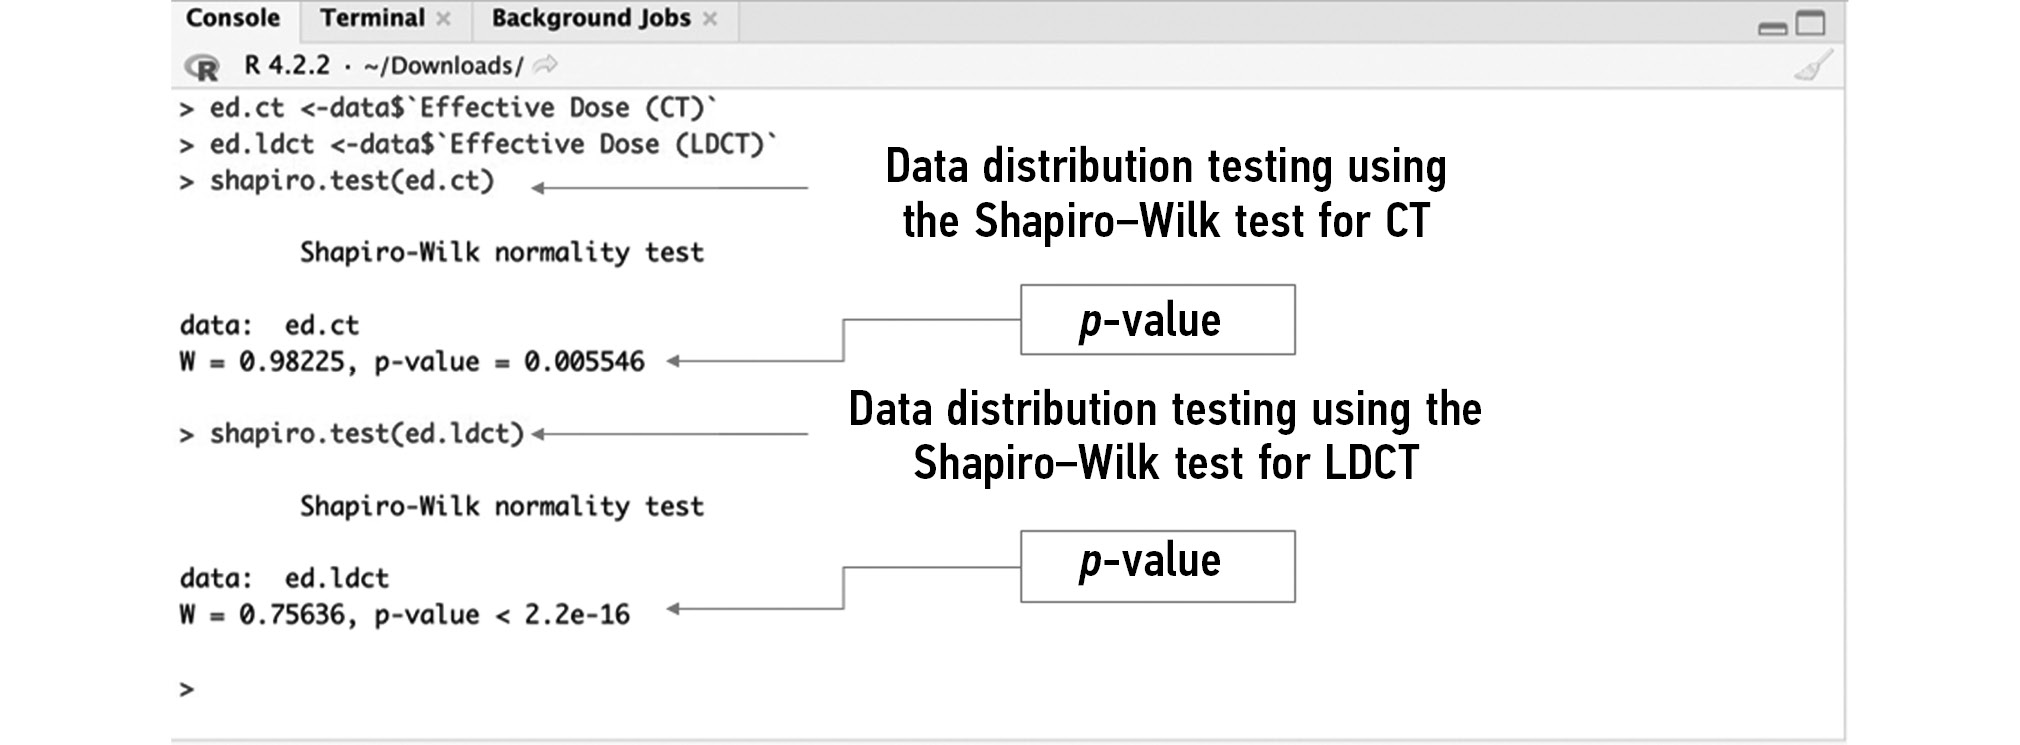Click the R 4.2.2 version label
The image size is (2020, 745).
[287, 66]
